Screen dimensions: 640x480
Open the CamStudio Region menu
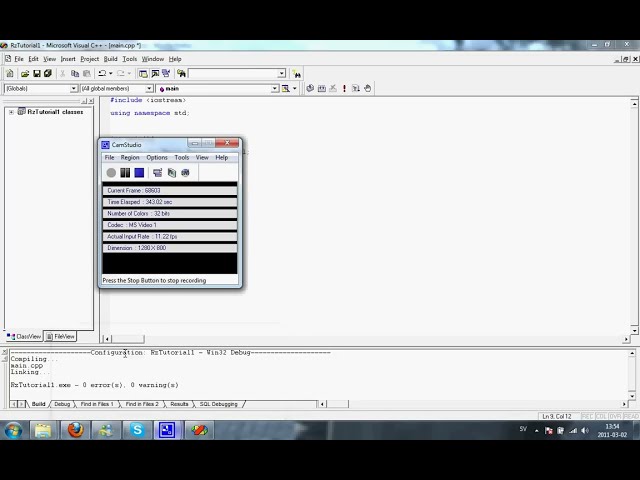130,158
